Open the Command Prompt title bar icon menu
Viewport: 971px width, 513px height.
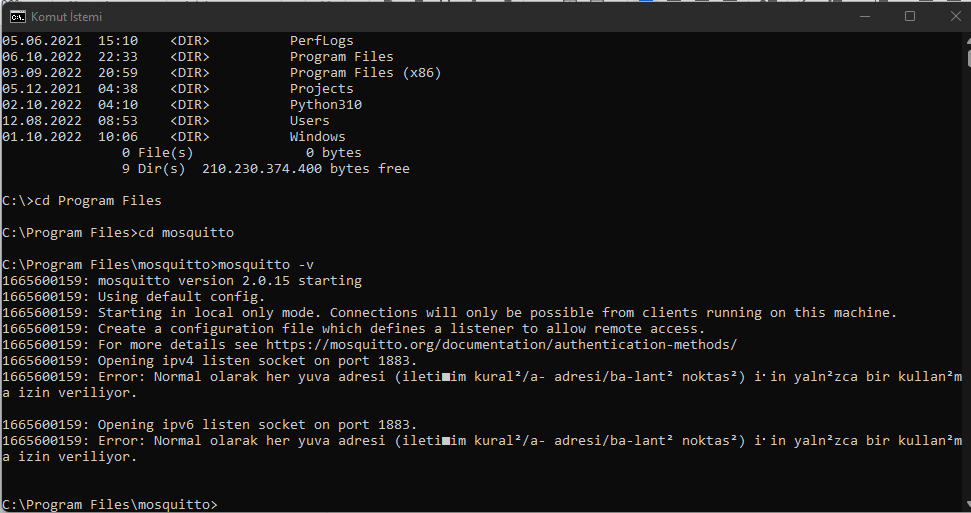coord(17,17)
